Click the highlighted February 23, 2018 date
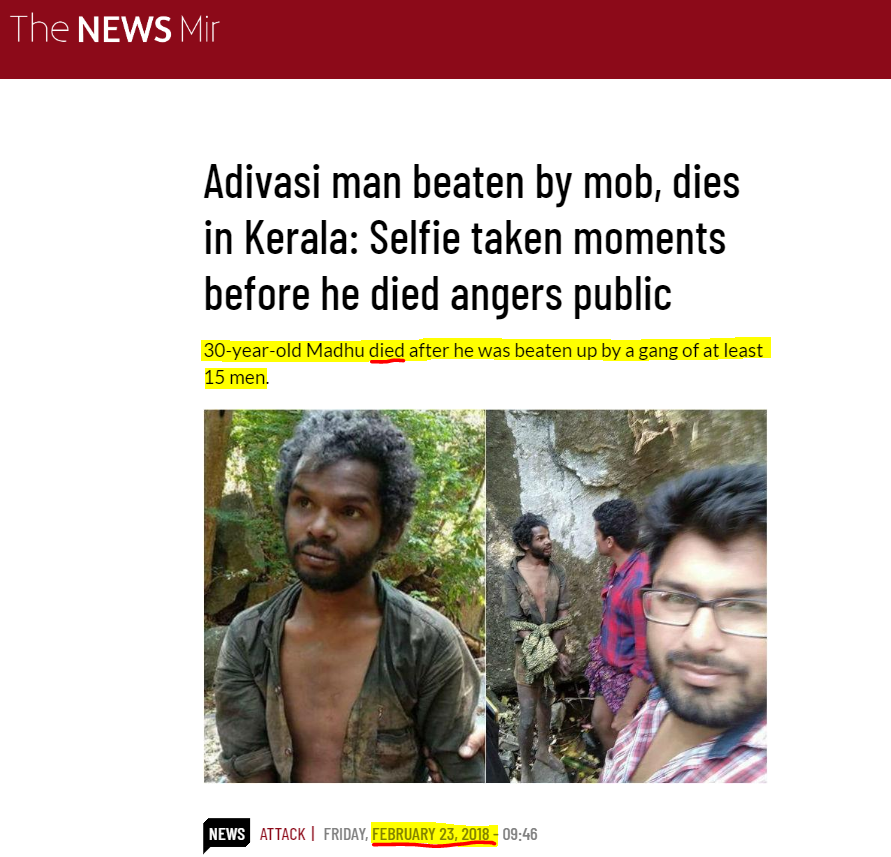This screenshot has width=891, height=857. [x=431, y=834]
